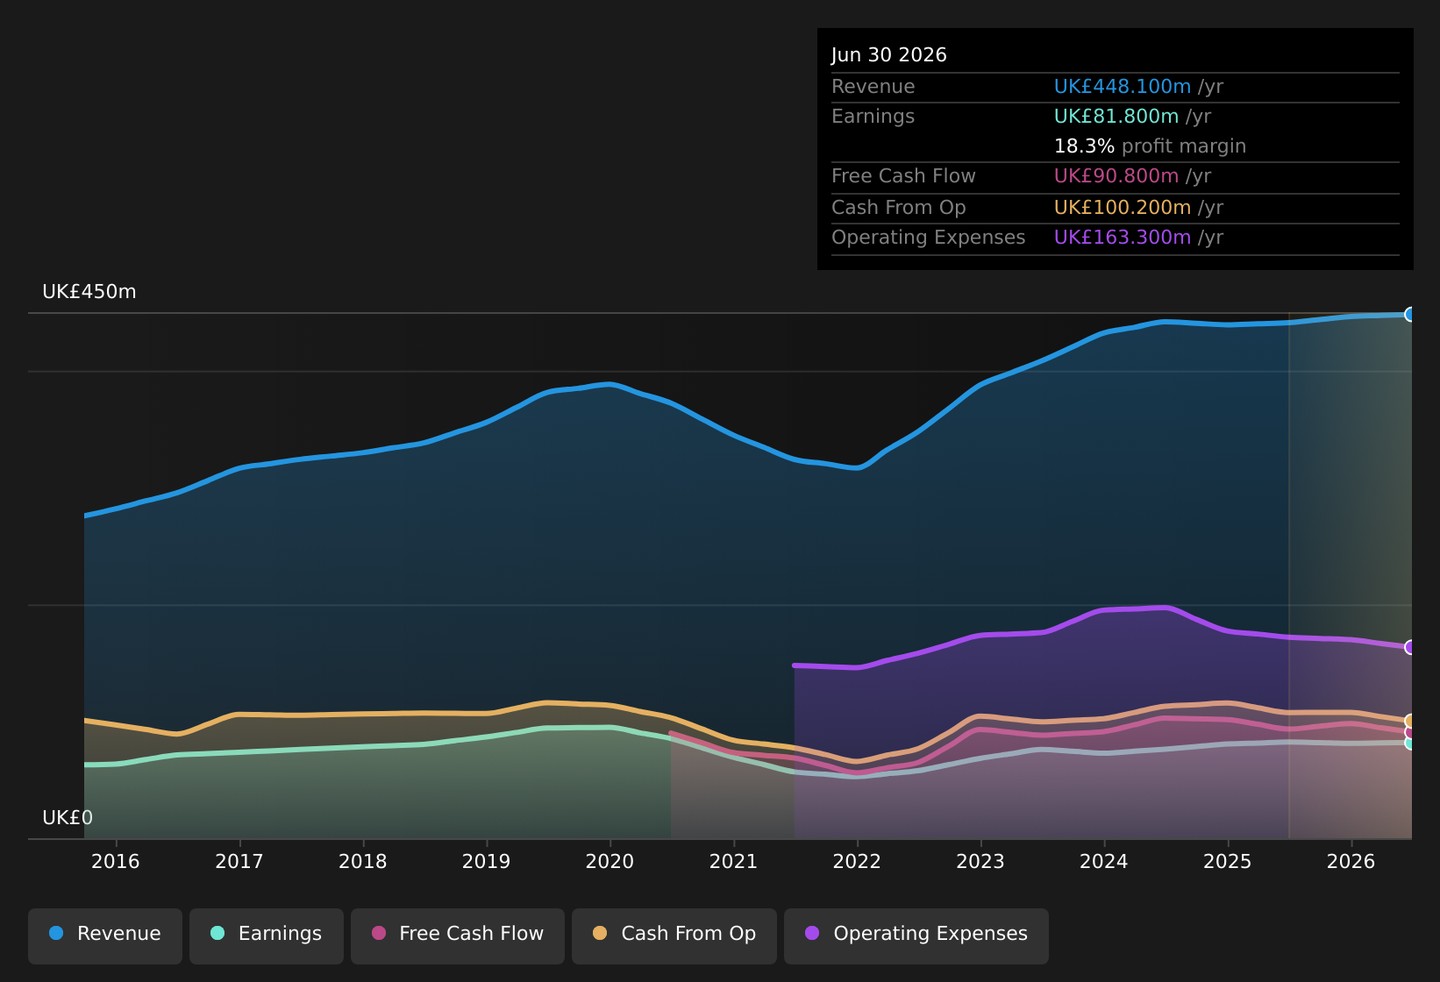Click the 2016 x-axis label
Screen dimensions: 1440x982
tap(116, 862)
